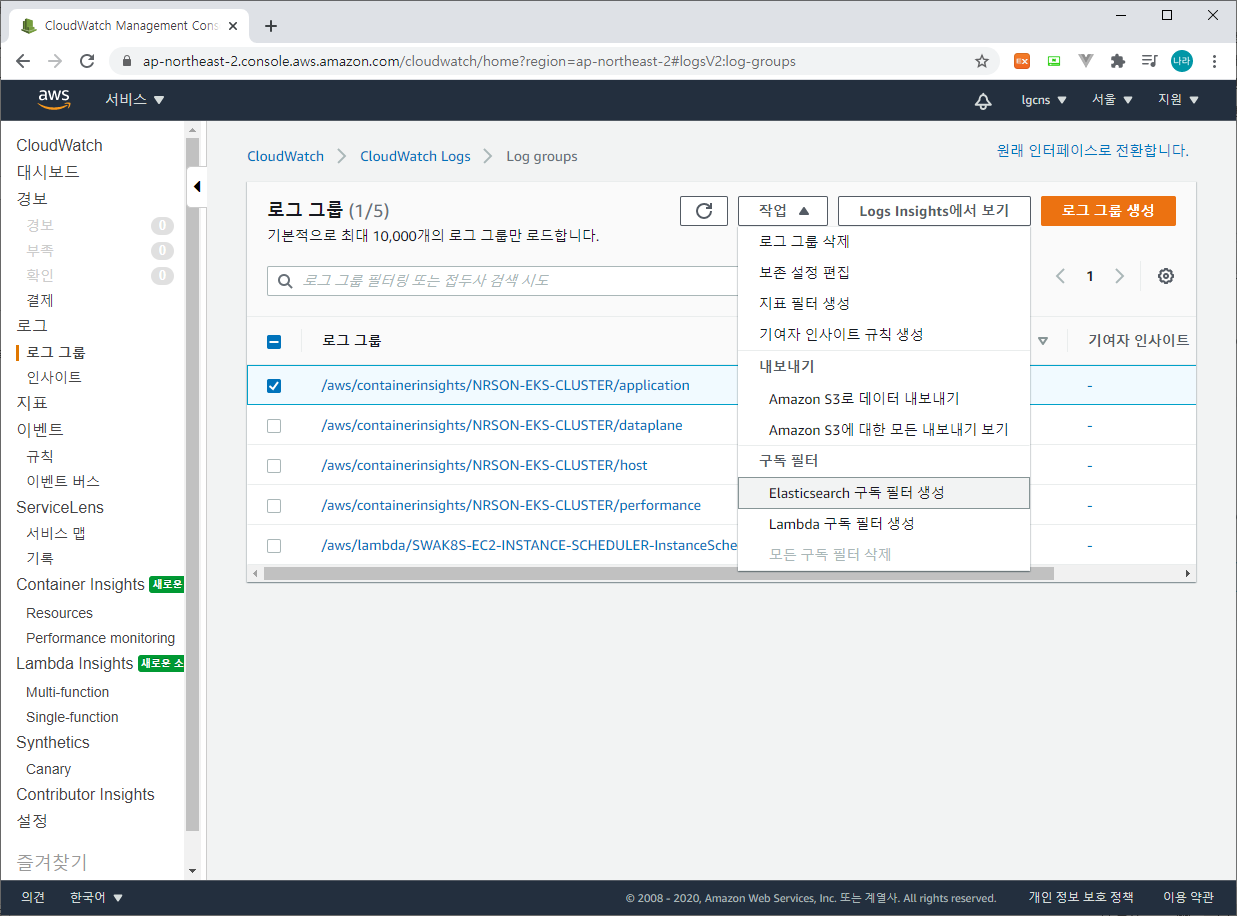This screenshot has height=916, width=1237.
Task: Open 대시보드 in the sidebar
Action: pos(48,172)
